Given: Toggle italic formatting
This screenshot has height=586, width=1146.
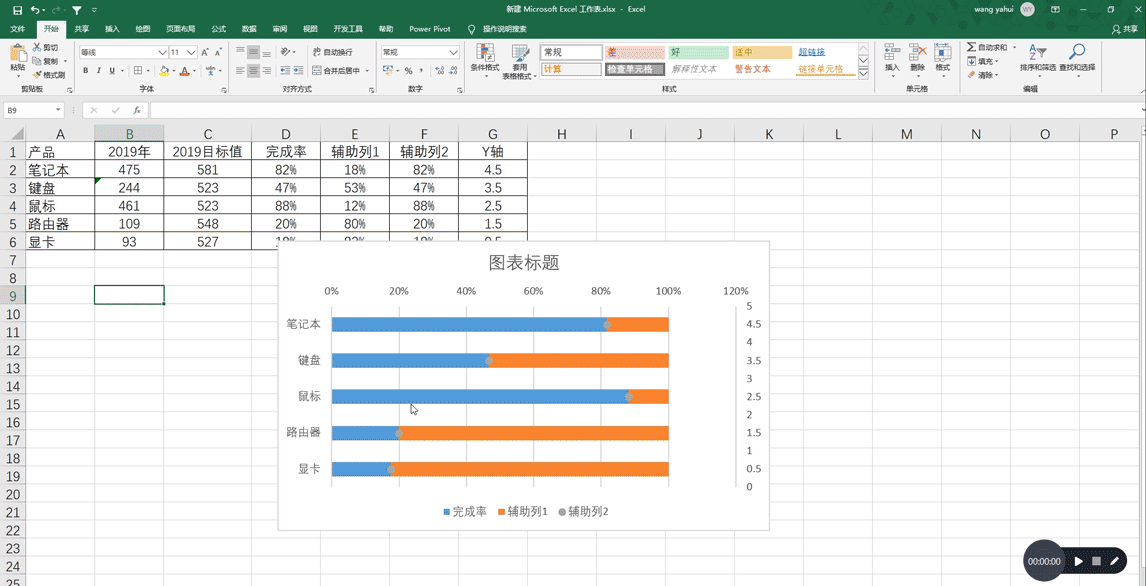Looking at the screenshot, I should click(x=99, y=71).
